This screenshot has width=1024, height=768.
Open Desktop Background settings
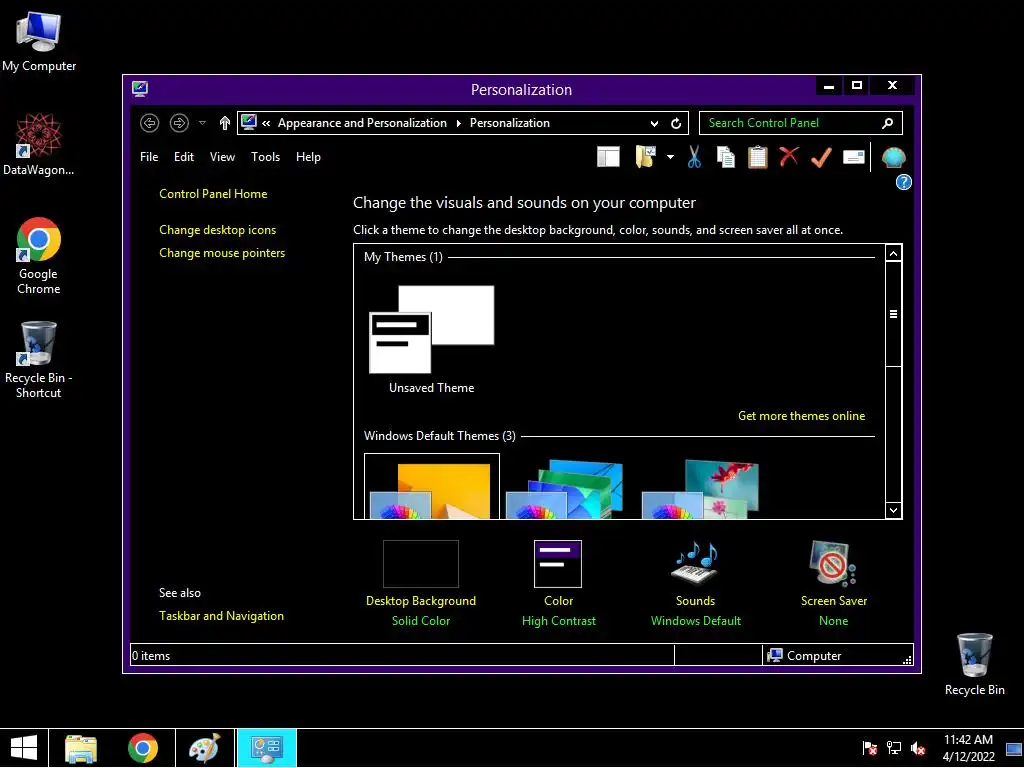[421, 583]
